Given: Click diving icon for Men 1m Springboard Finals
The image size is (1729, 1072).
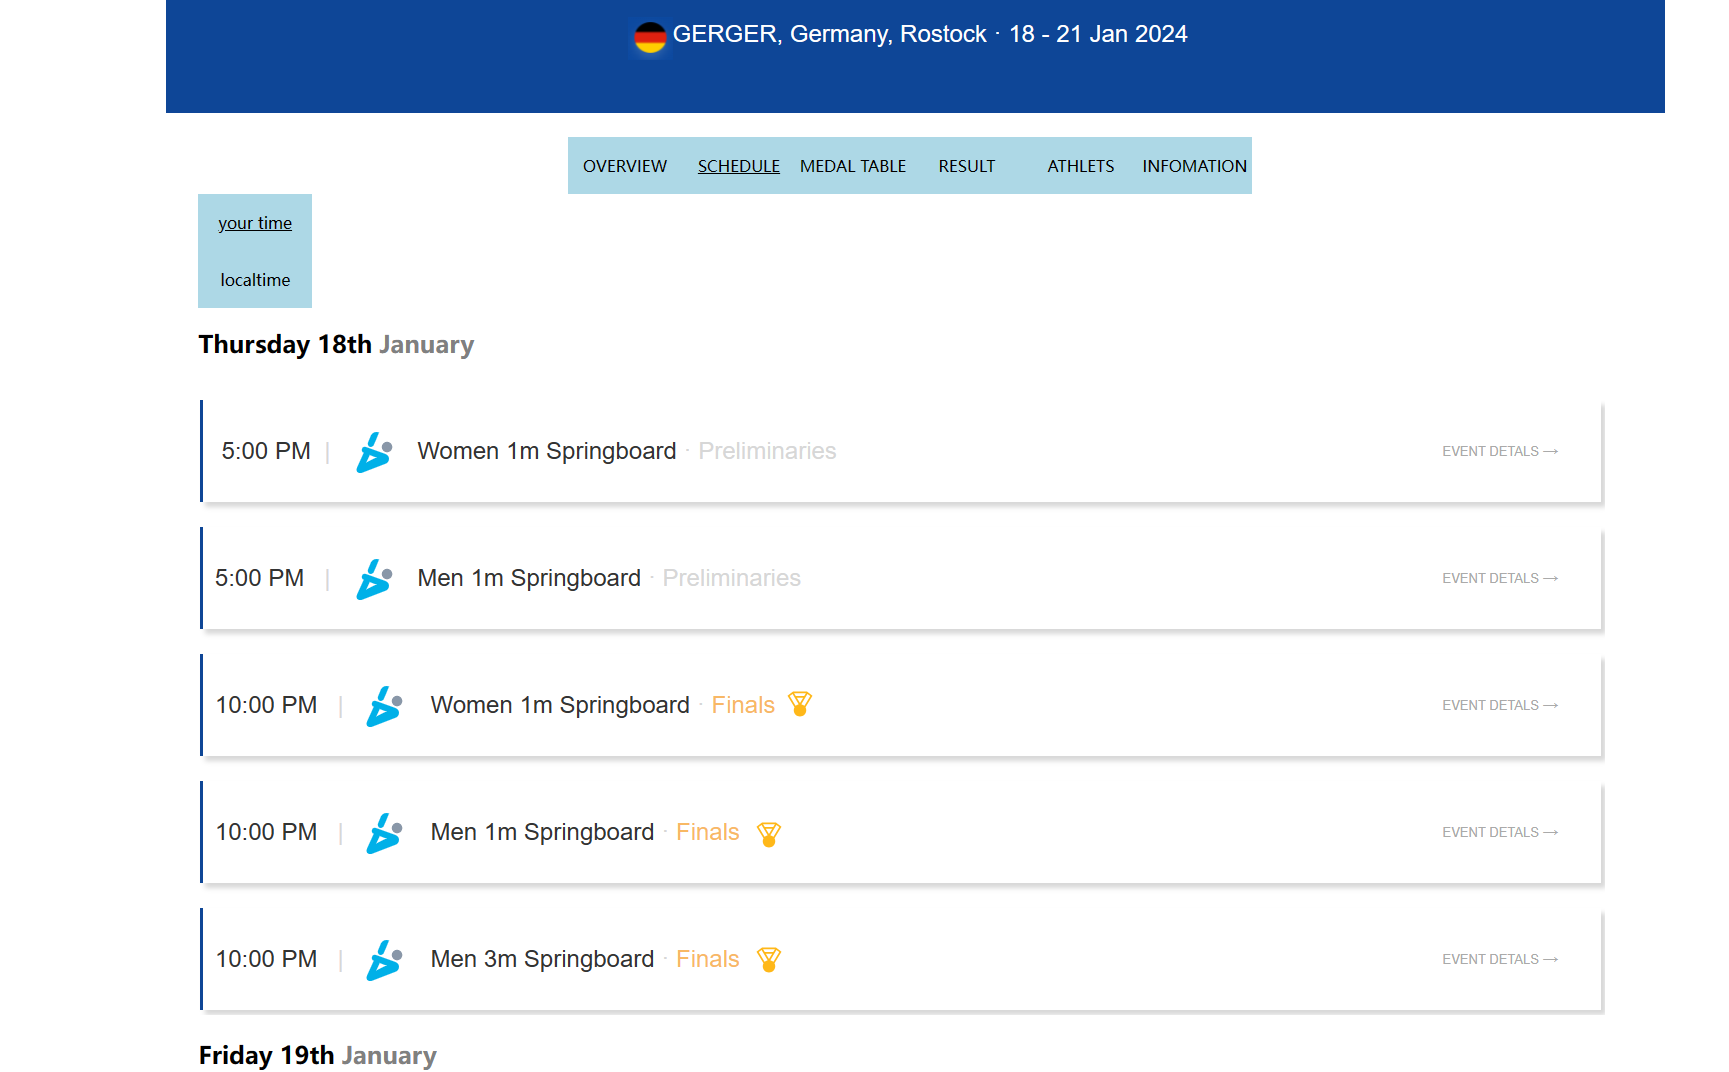Looking at the screenshot, I should [x=384, y=833].
